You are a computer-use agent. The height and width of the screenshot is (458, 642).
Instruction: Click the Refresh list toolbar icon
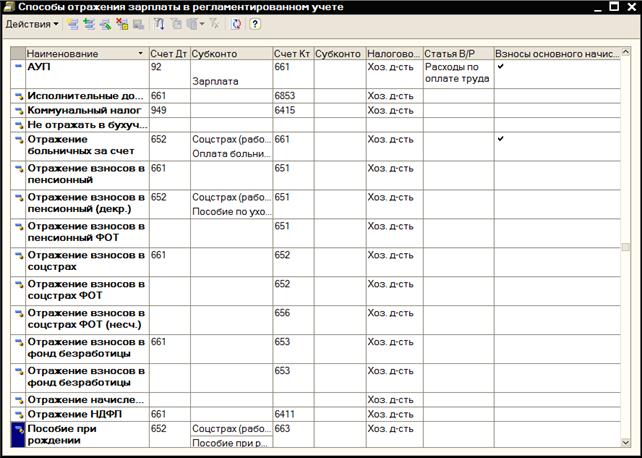[x=236, y=24]
